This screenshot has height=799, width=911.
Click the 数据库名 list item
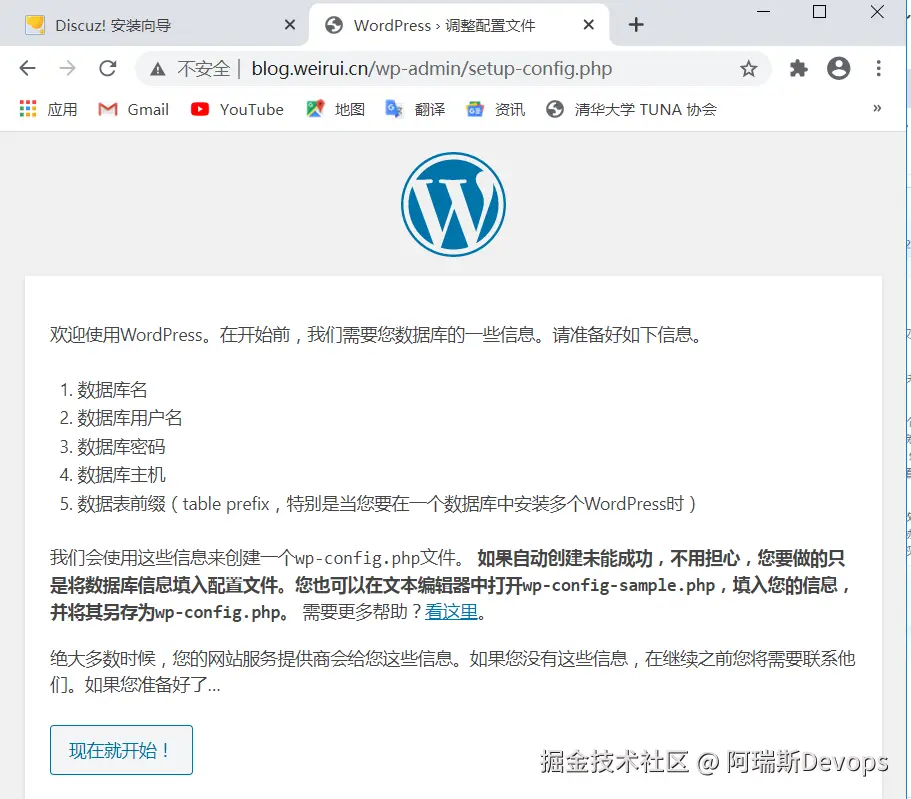(x=112, y=390)
